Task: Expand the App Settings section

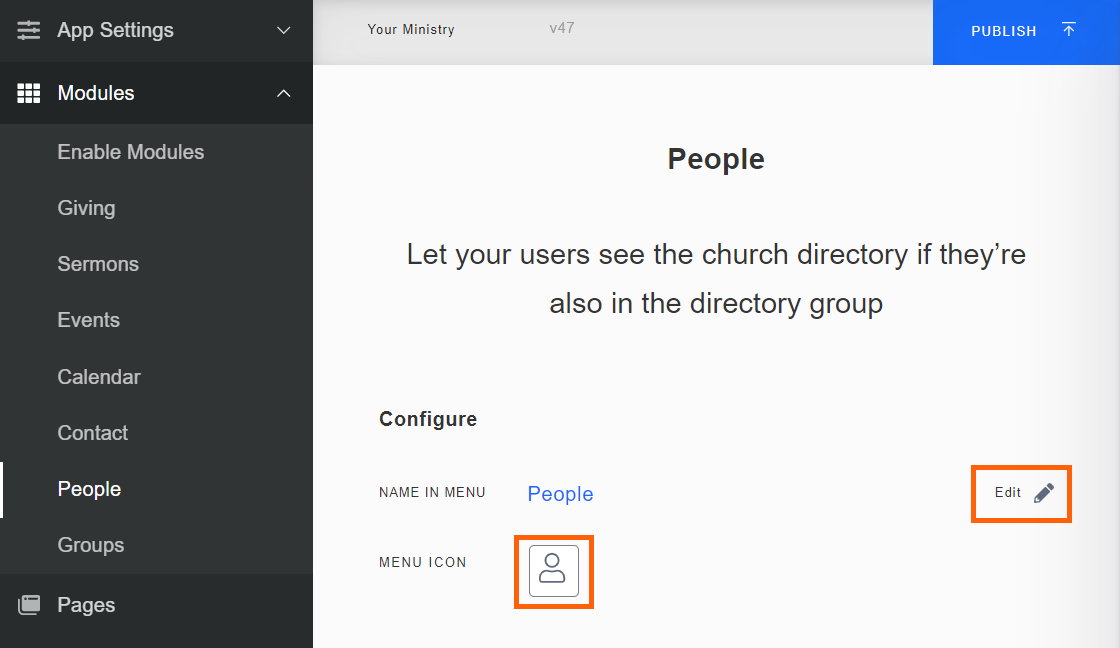Action: coord(283,30)
